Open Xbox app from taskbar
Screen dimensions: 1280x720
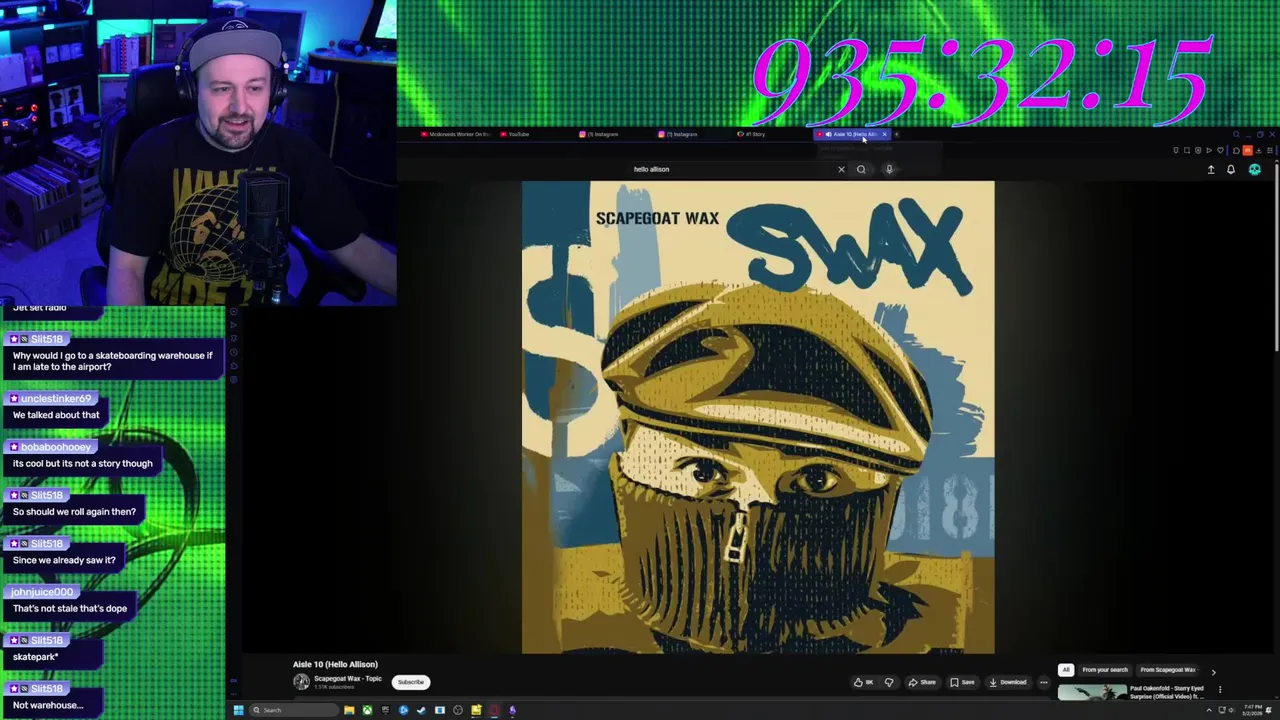tap(367, 710)
